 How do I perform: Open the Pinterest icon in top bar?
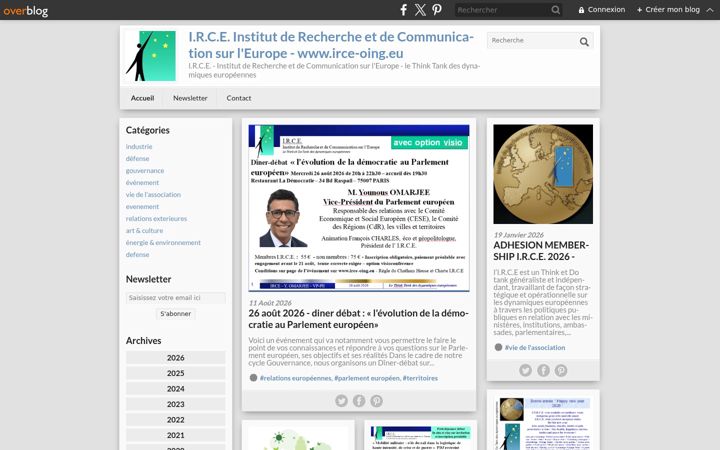437,10
